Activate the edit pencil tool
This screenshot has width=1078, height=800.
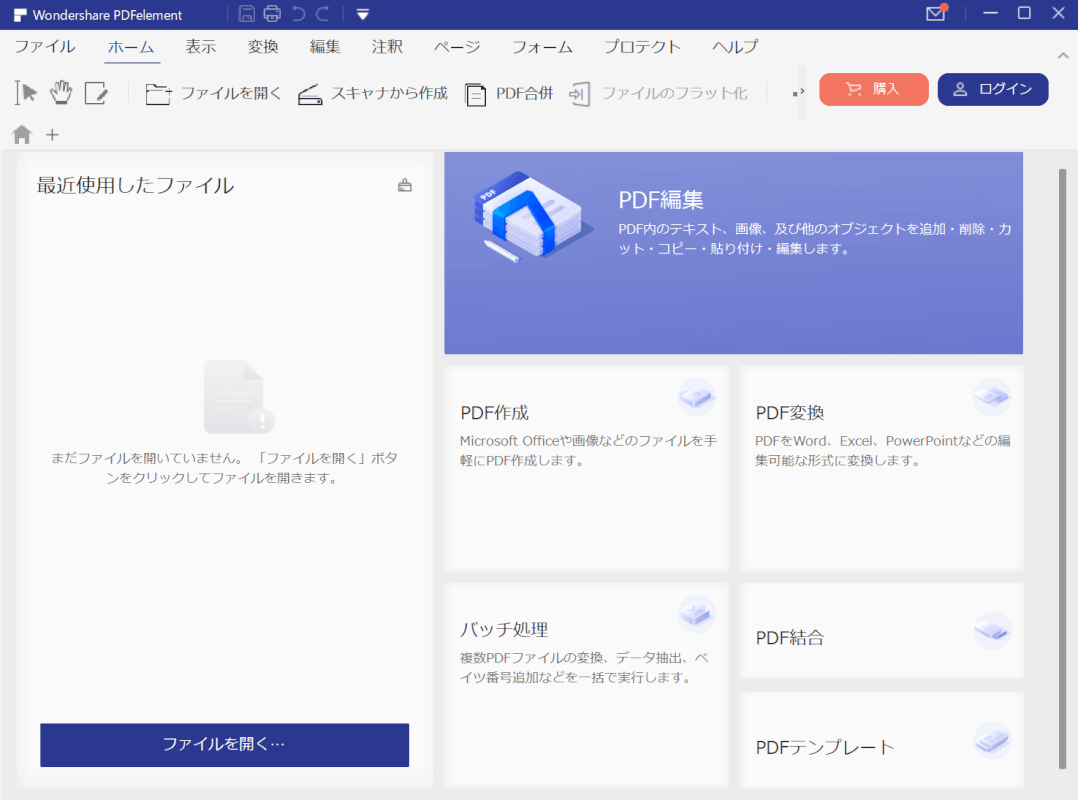click(x=97, y=91)
